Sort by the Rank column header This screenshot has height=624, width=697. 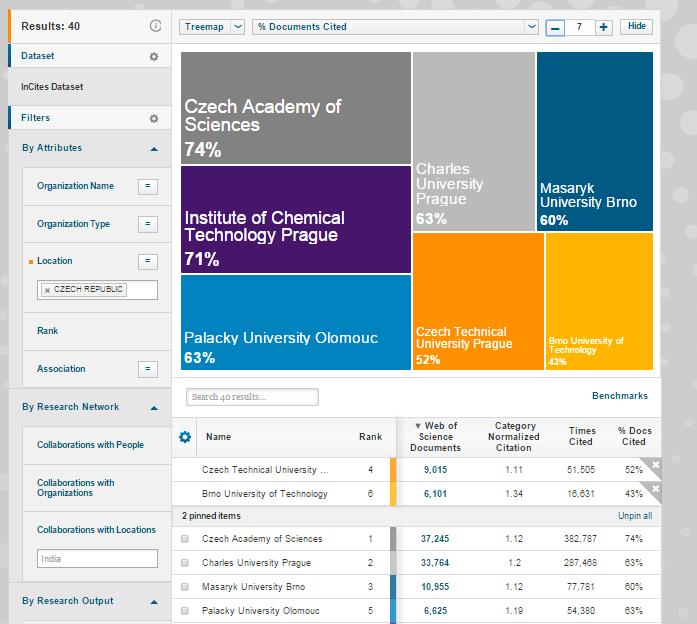[x=370, y=437]
